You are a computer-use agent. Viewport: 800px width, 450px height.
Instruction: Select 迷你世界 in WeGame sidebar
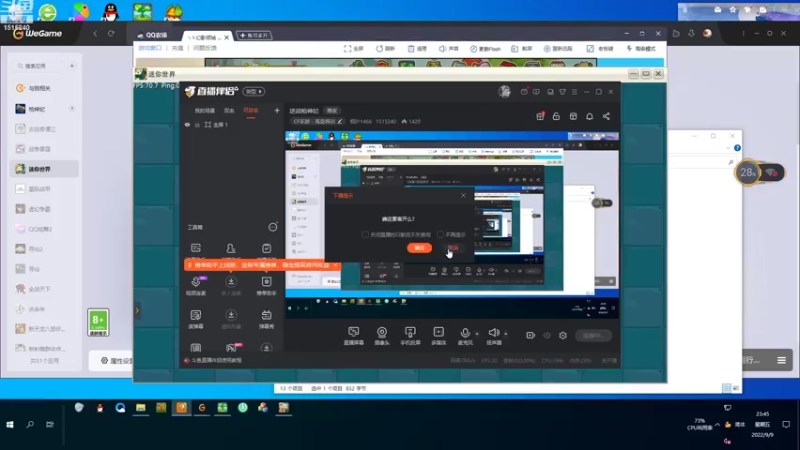coord(44,169)
